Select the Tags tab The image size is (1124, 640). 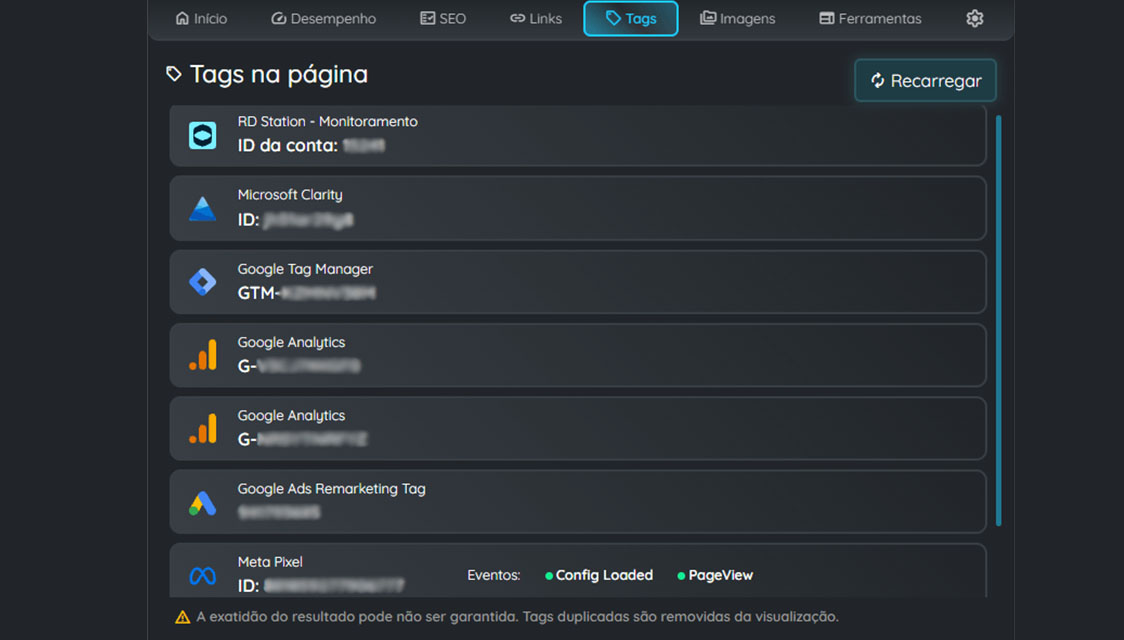[x=631, y=19]
